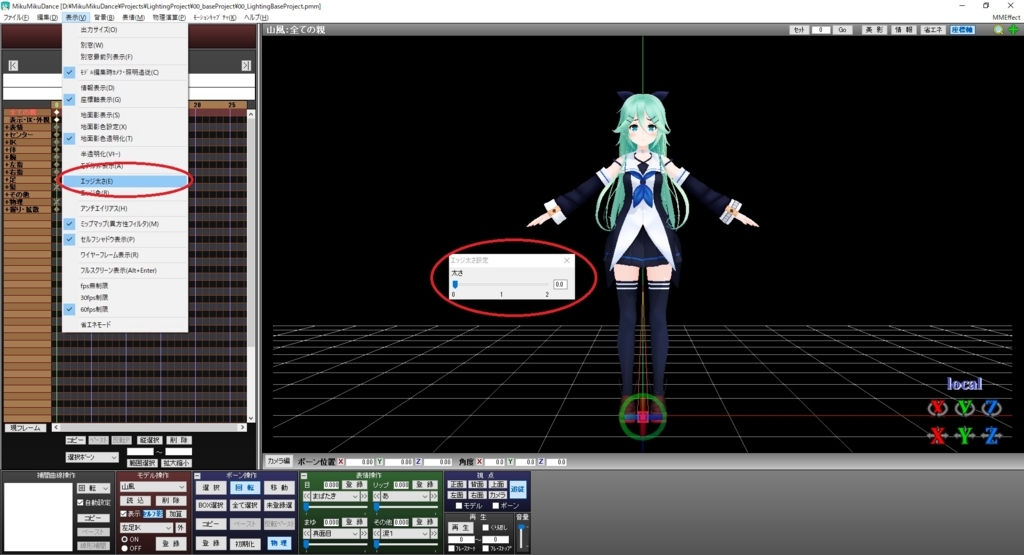The height and width of the screenshot is (555, 1024).
Task: Open the 真面目 brow morph dropdown
Action: pos(335,533)
